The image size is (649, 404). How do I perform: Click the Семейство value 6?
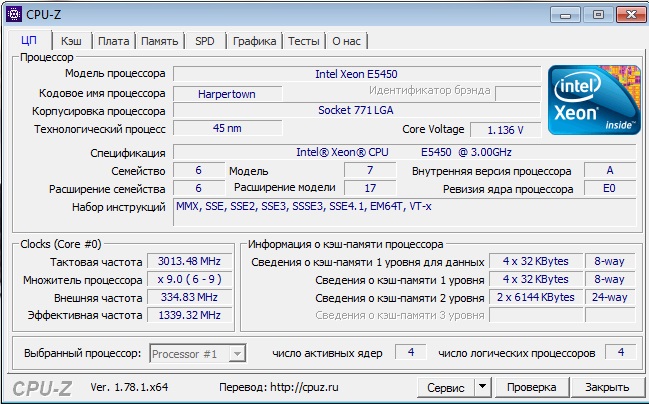click(x=199, y=170)
